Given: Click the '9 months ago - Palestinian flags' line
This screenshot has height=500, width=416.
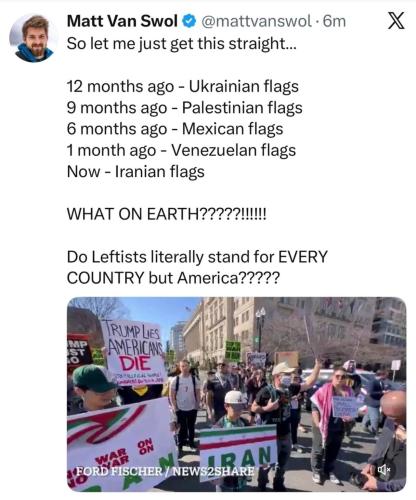Looking at the screenshot, I should point(185,108).
